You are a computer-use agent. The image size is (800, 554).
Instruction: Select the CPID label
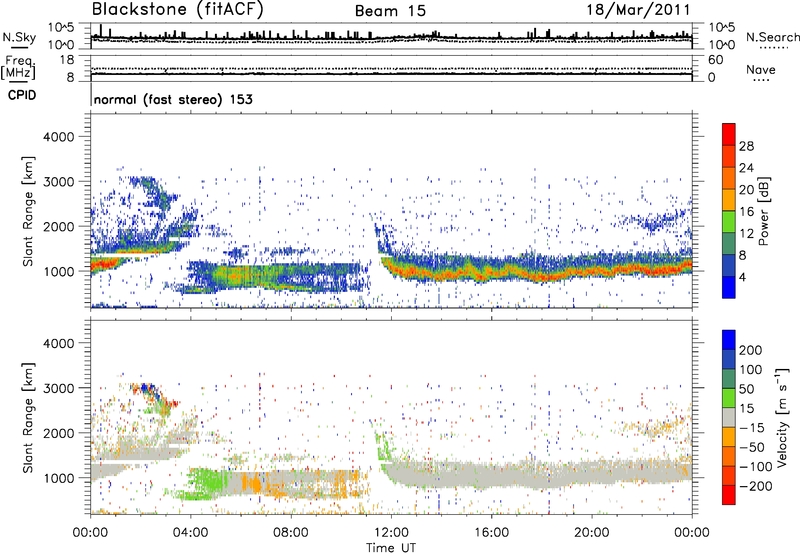coord(22,95)
